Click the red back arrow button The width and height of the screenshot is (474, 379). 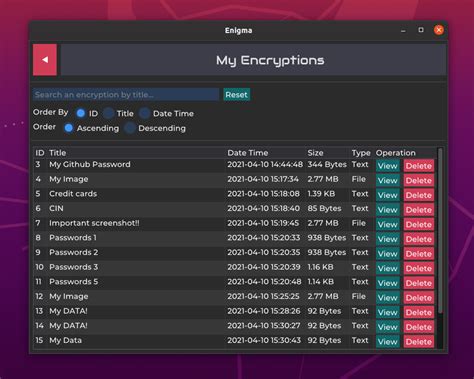pos(45,60)
